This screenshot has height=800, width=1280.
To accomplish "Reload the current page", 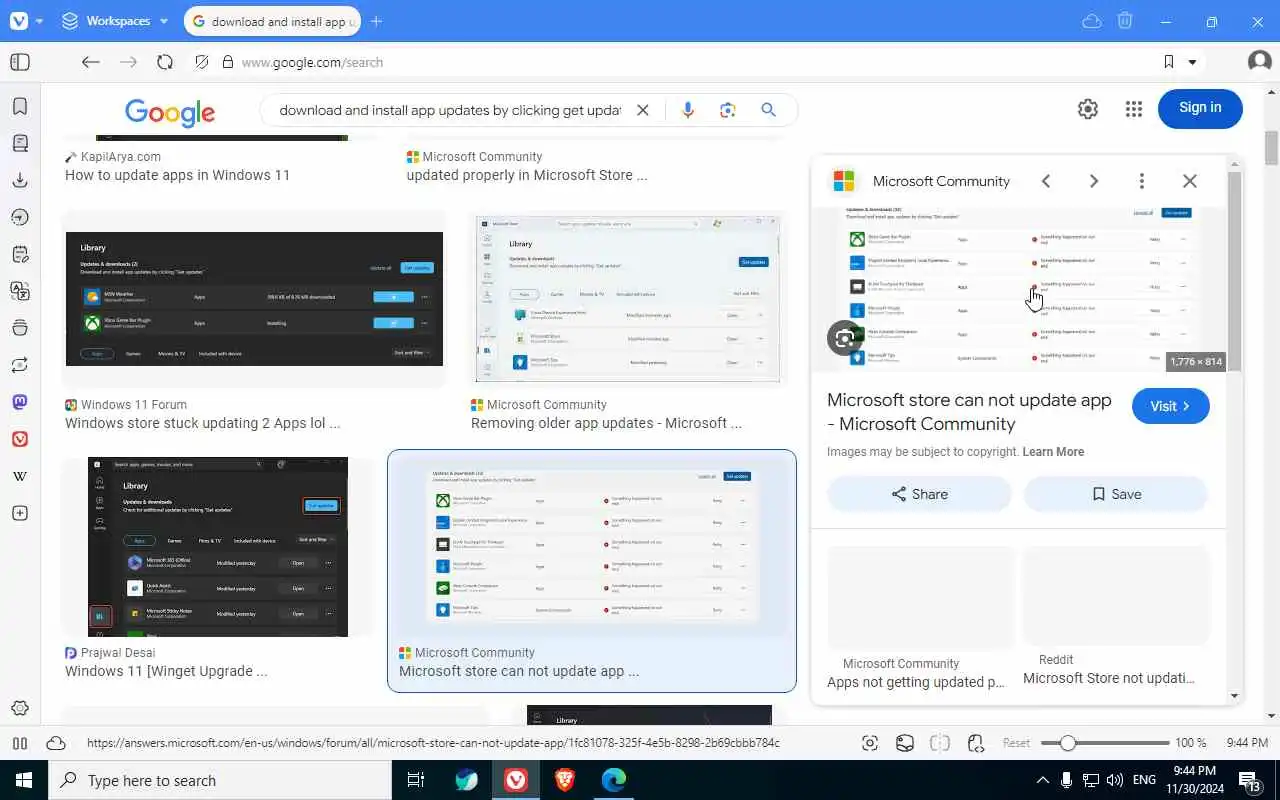I will tap(165, 62).
